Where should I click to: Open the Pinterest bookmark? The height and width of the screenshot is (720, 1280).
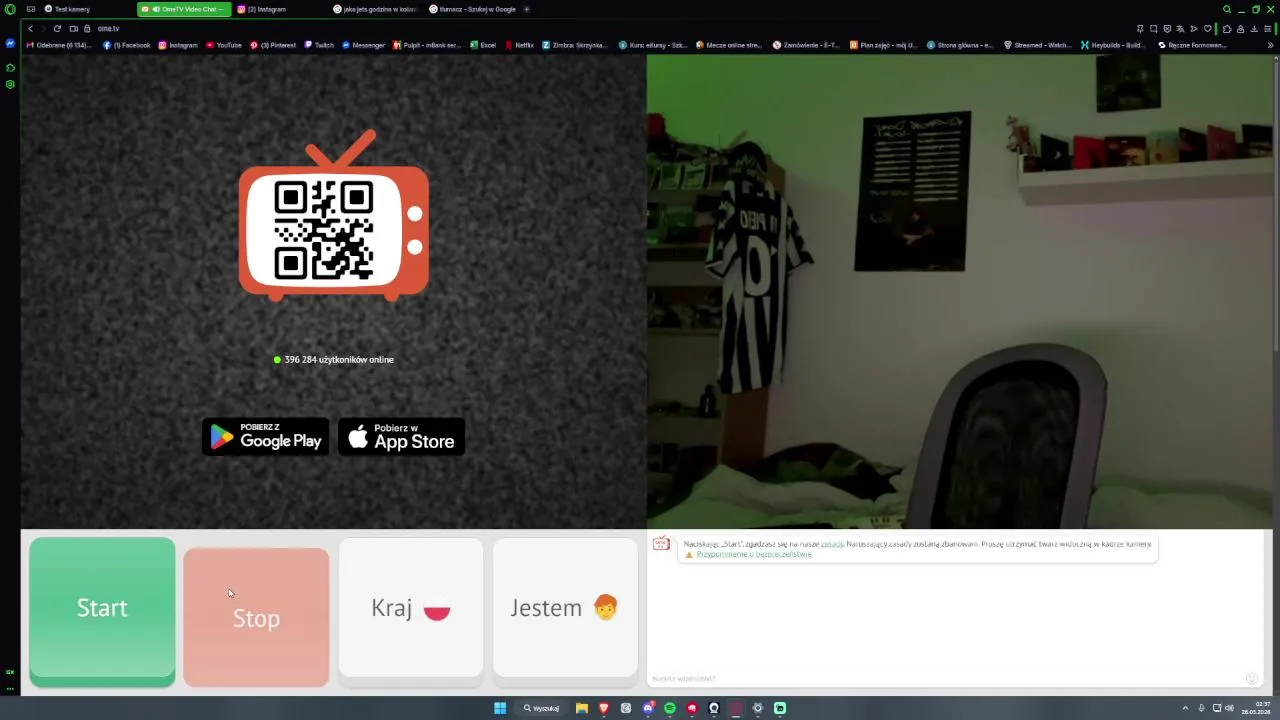tap(273, 45)
